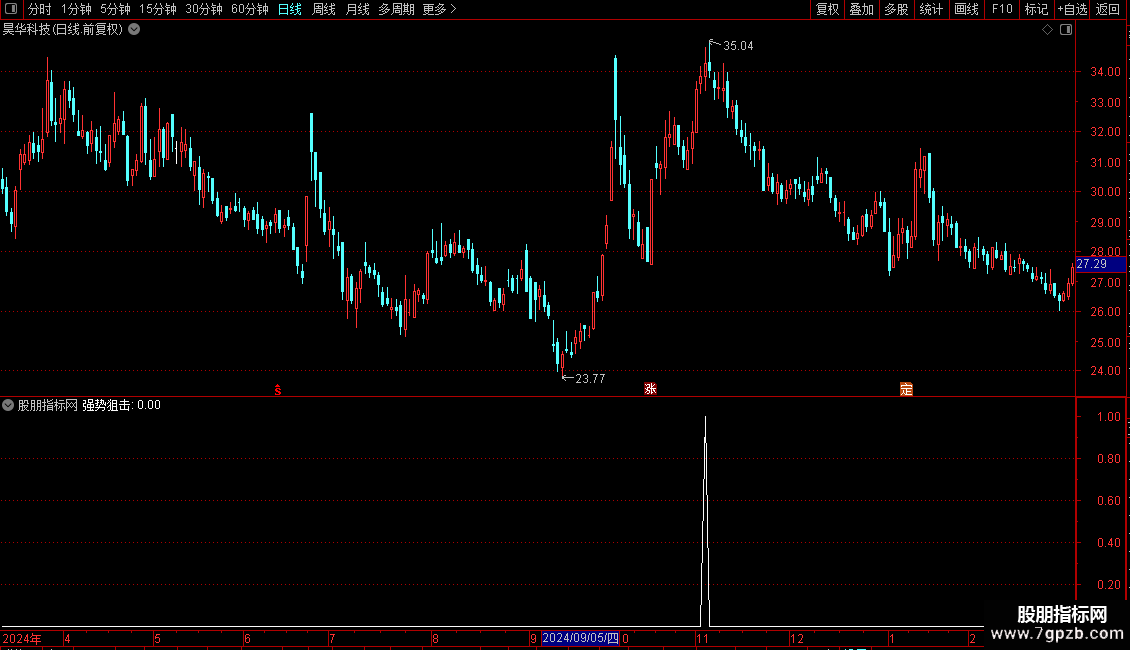Open the 画线 drawing tools

click(966, 9)
